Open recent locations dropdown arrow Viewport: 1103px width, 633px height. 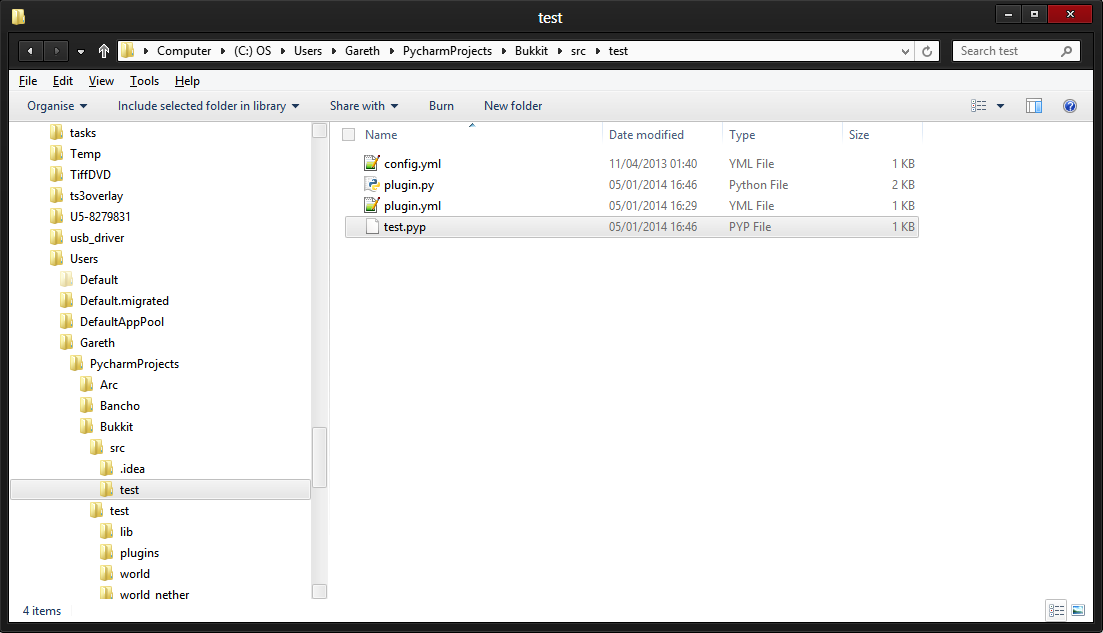[81, 51]
